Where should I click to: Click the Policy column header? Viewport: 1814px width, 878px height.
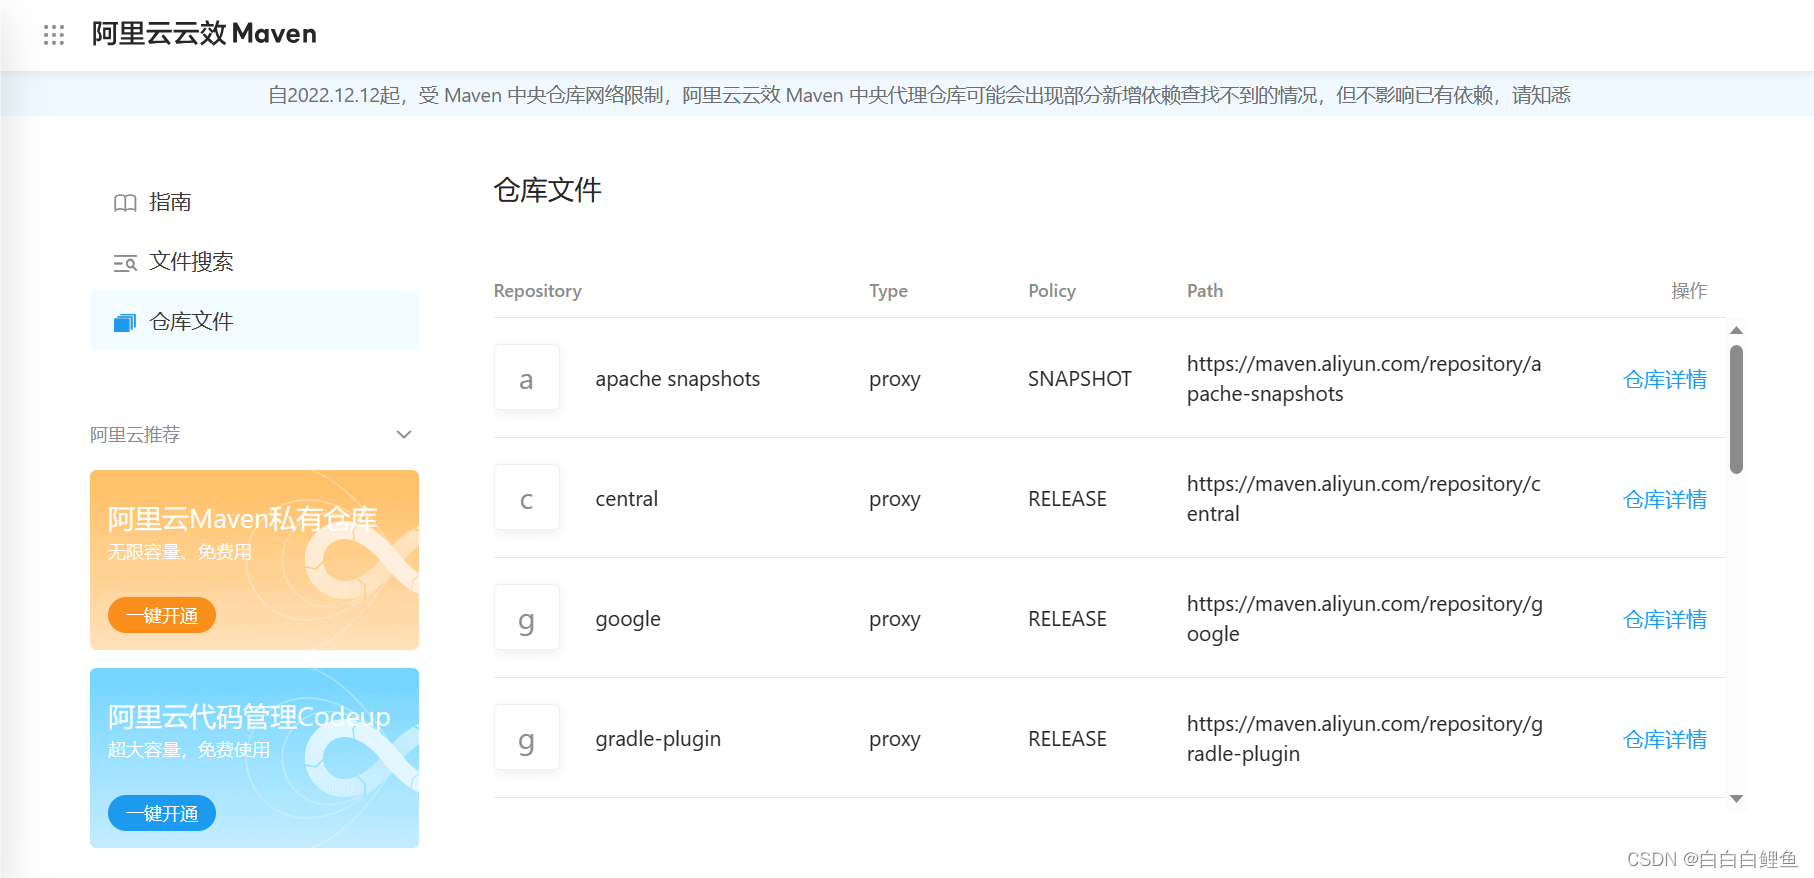1052,291
